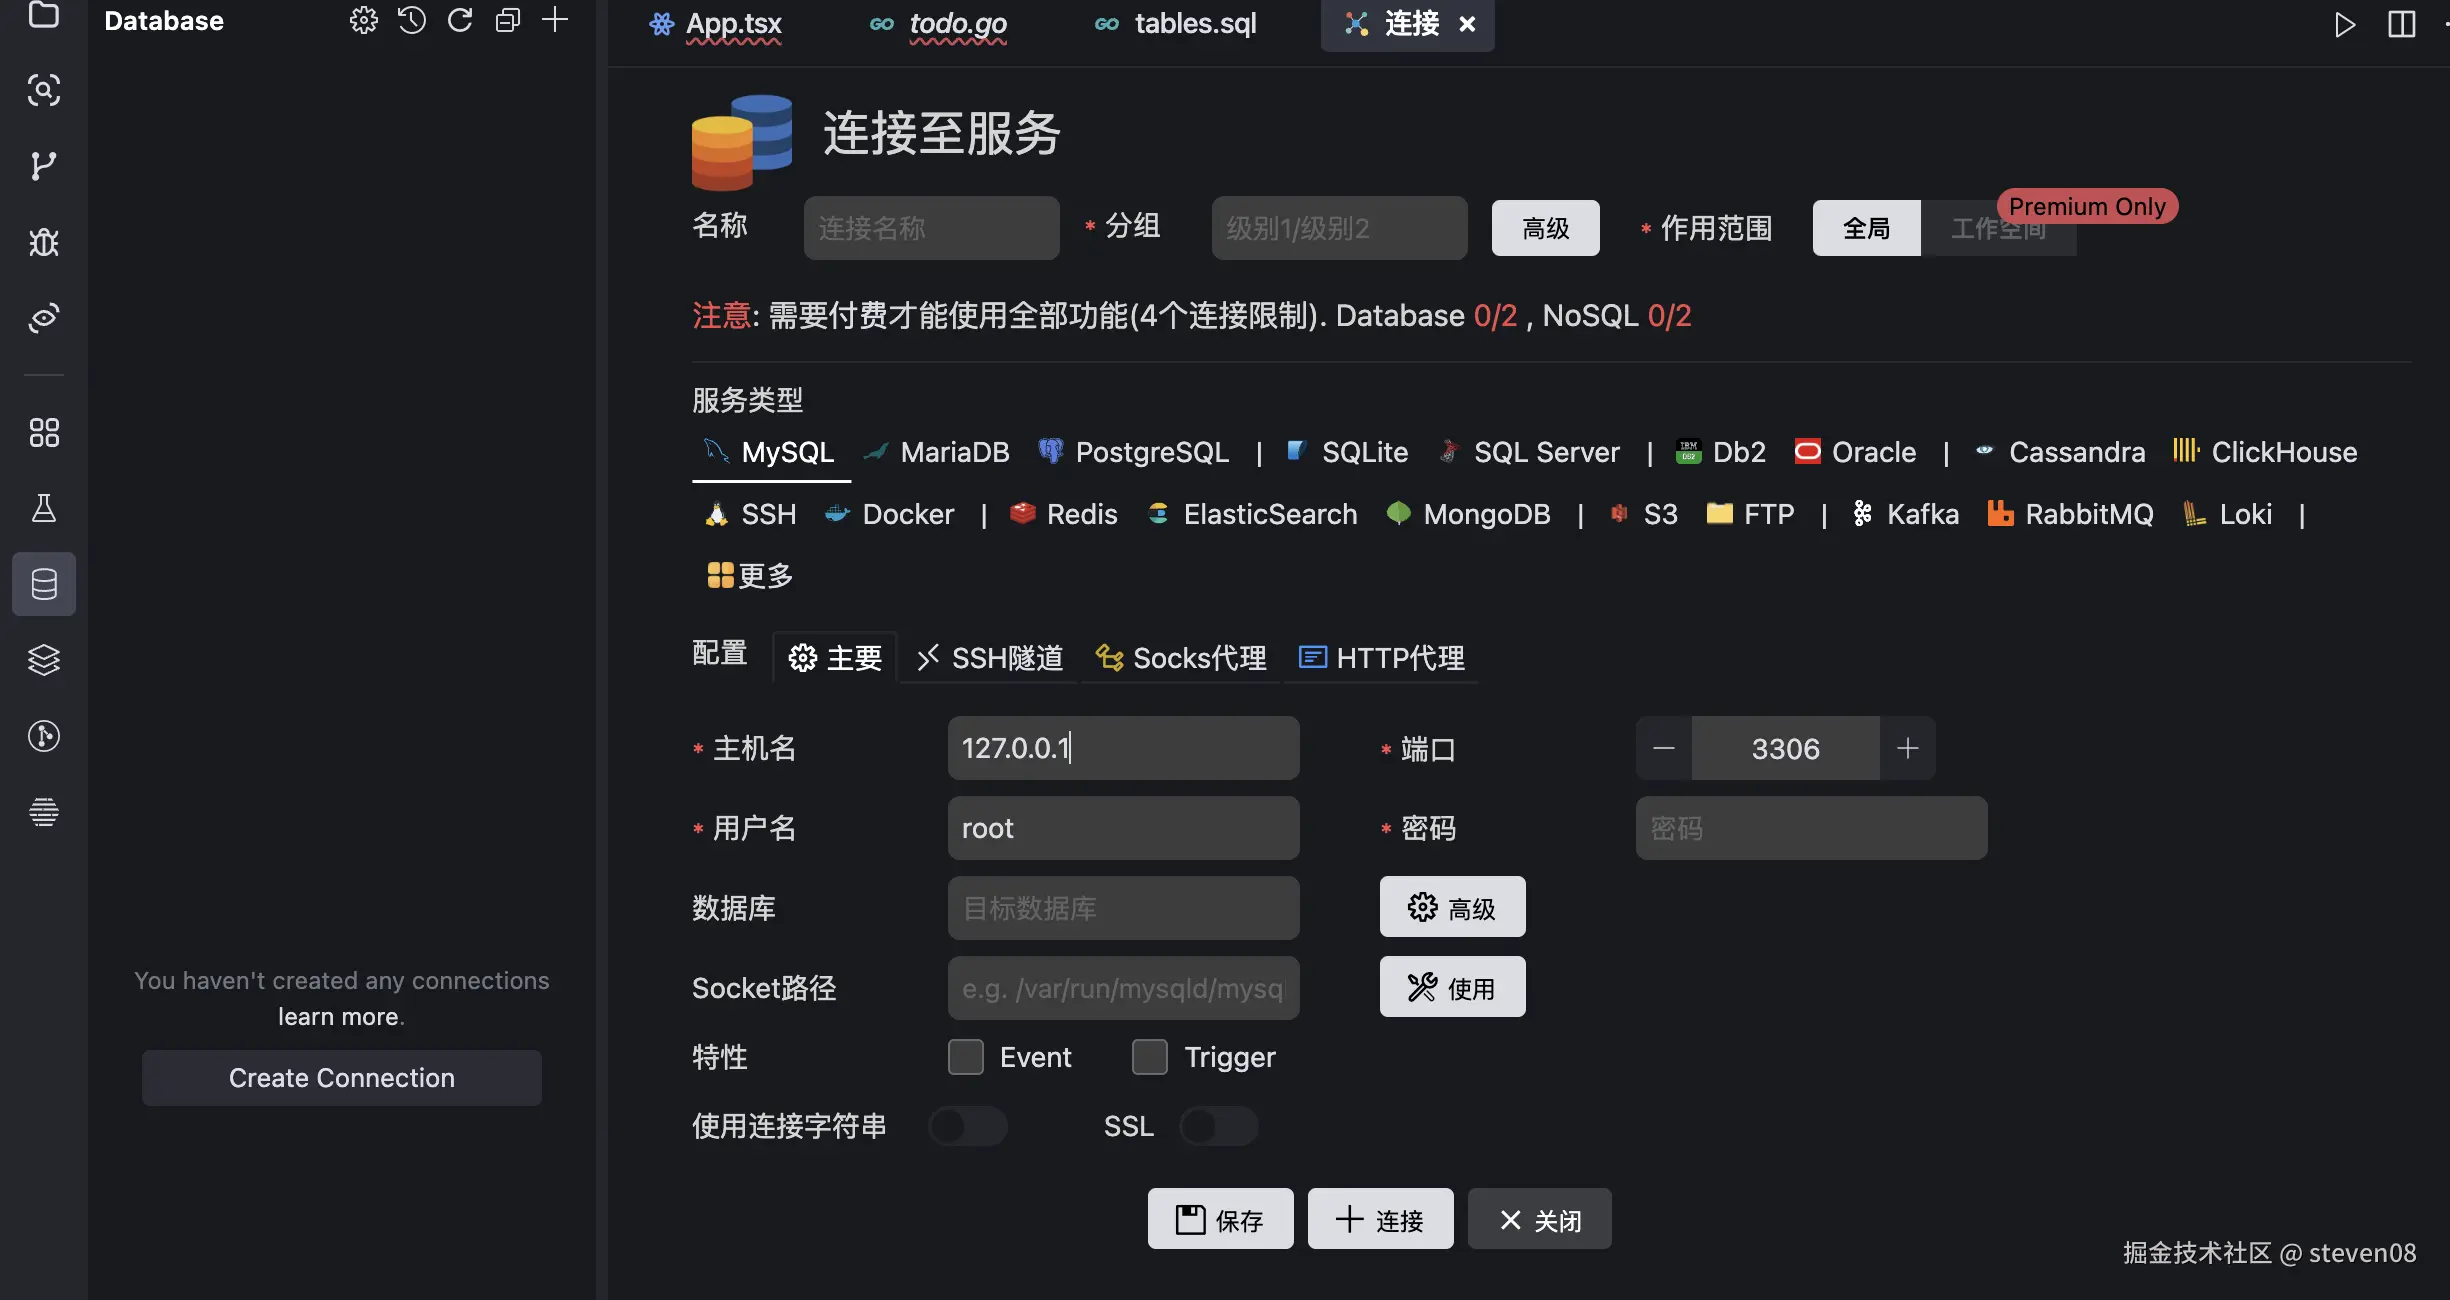Enable the Event feature checkbox
The width and height of the screenshot is (2450, 1300).
966,1057
